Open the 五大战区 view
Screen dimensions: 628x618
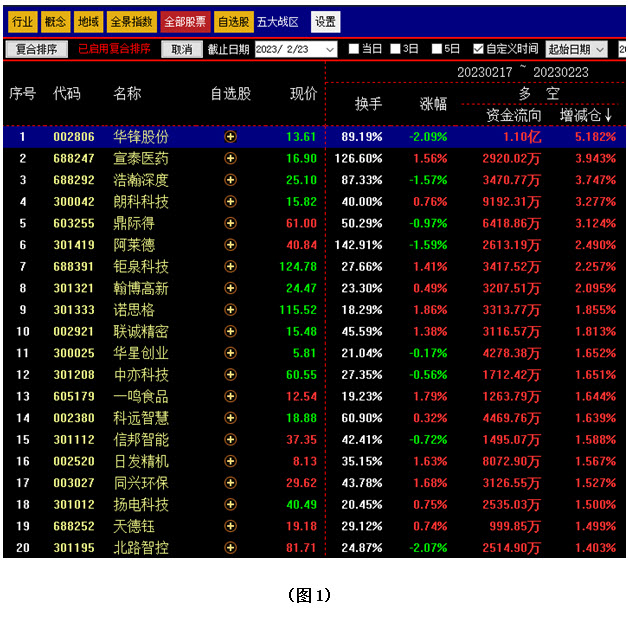pyautogui.click(x=278, y=22)
